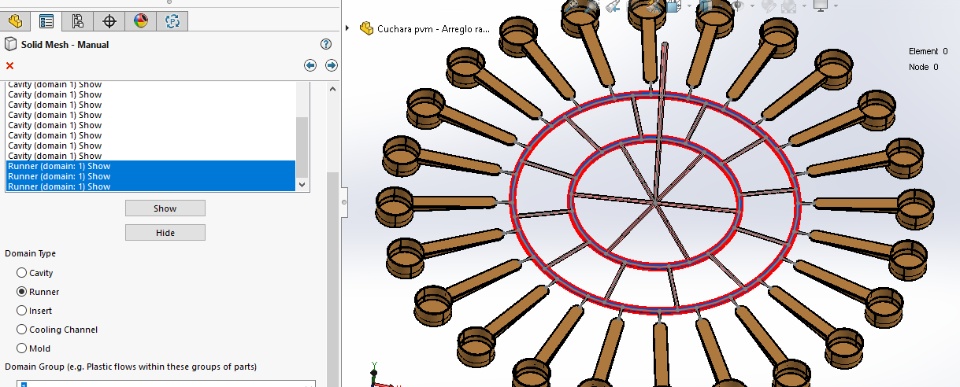The height and width of the screenshot is (387, 960).
Task: Open the ConfigurationManager tab icon
Action: pos(78,21)
